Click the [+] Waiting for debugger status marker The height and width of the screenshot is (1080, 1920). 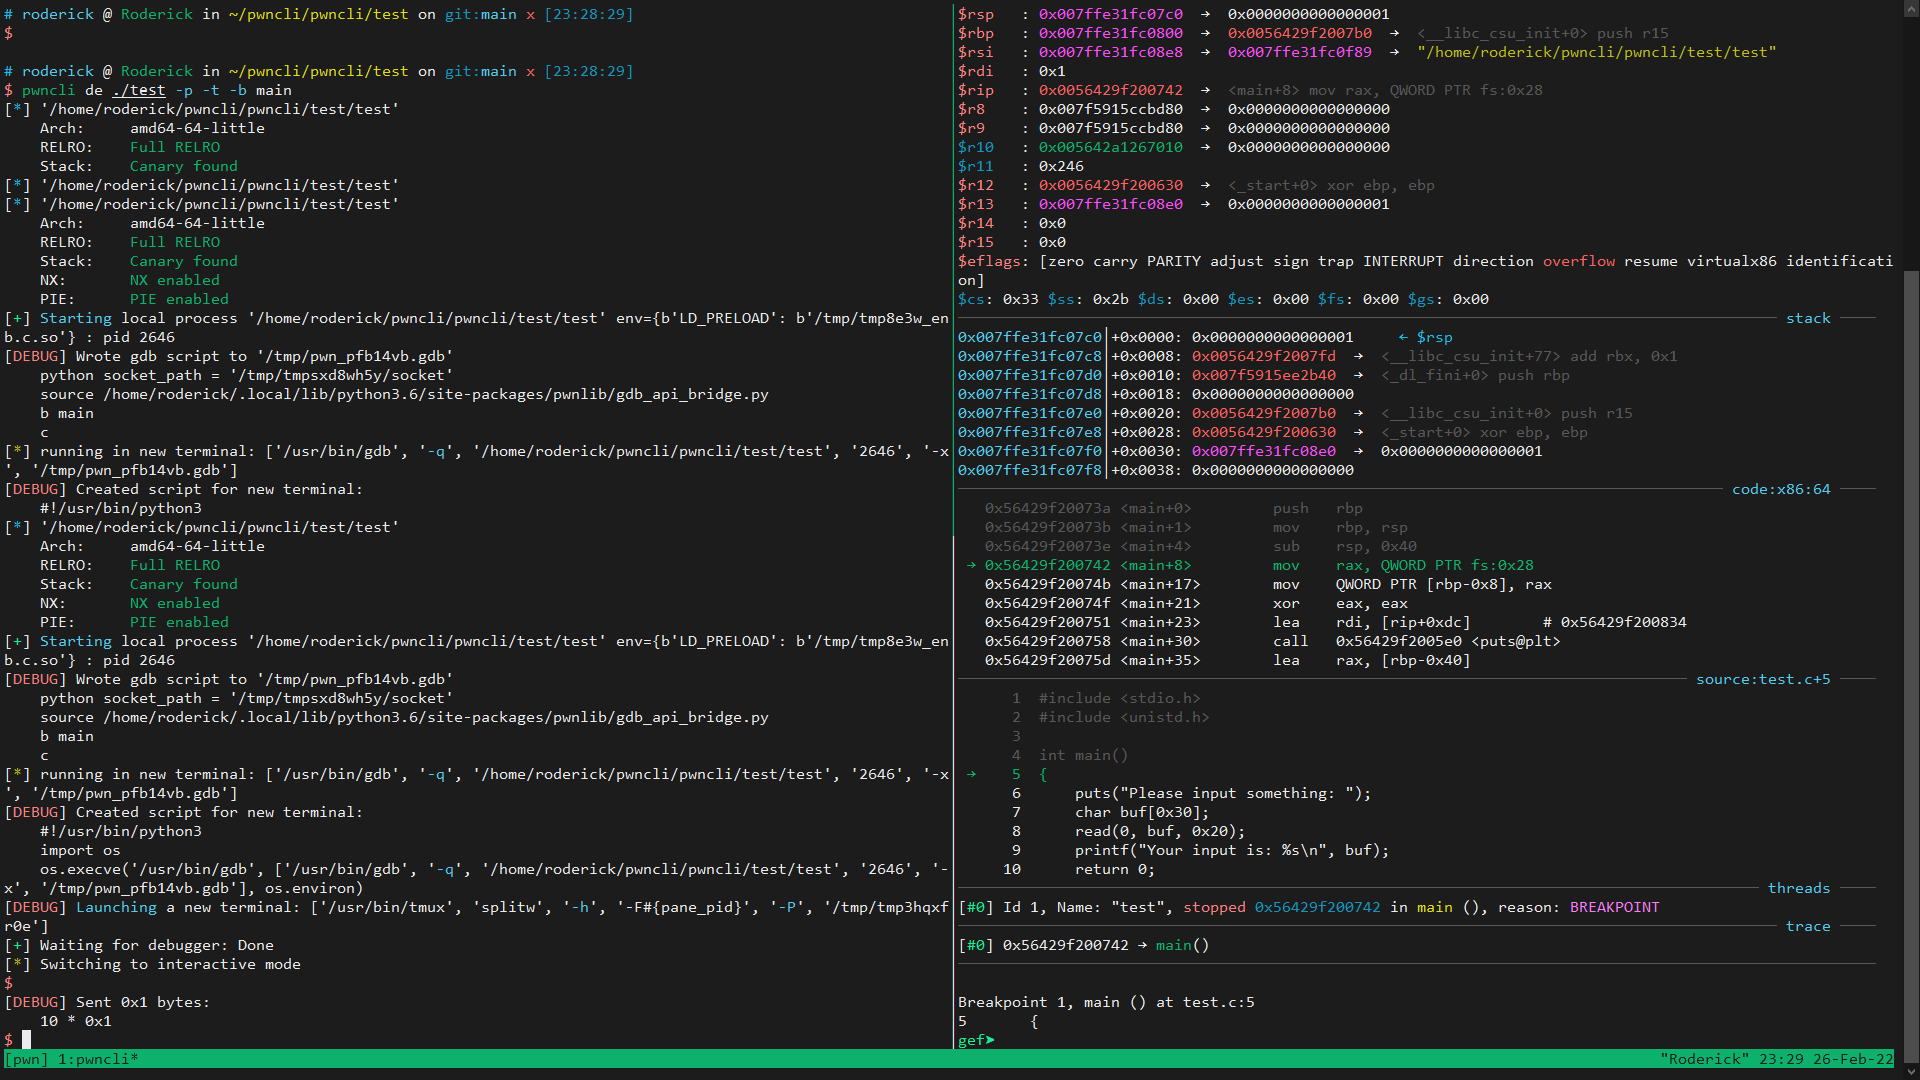click(x=17, y=946)
